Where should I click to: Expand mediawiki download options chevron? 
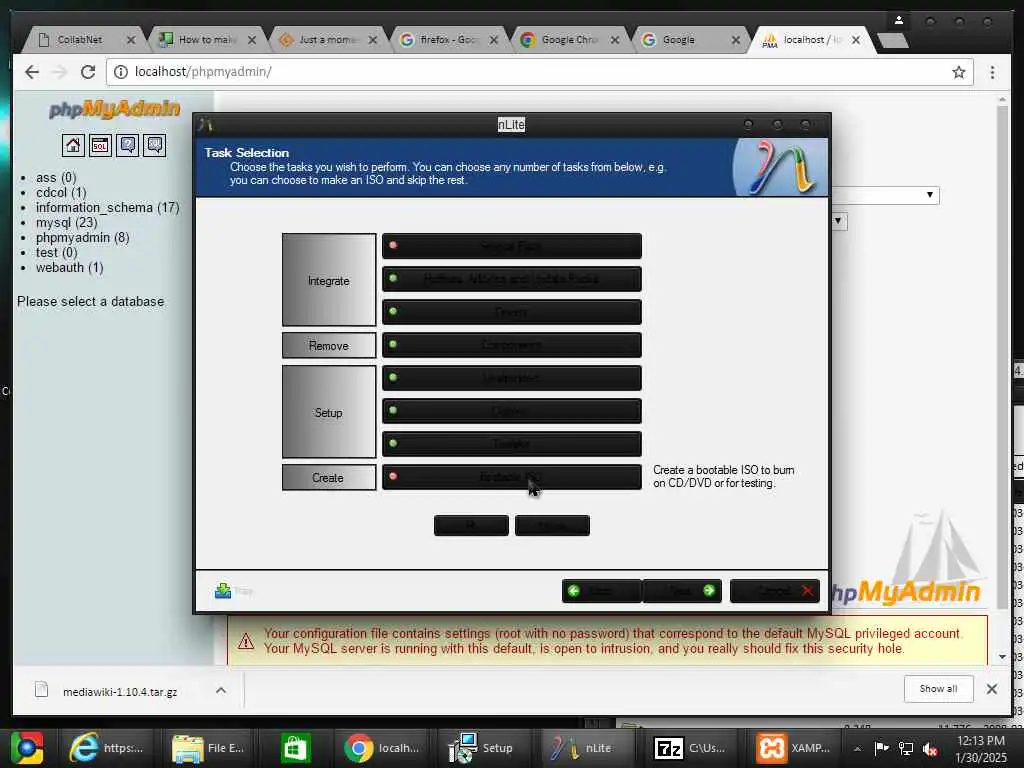[x=221, y=690]
